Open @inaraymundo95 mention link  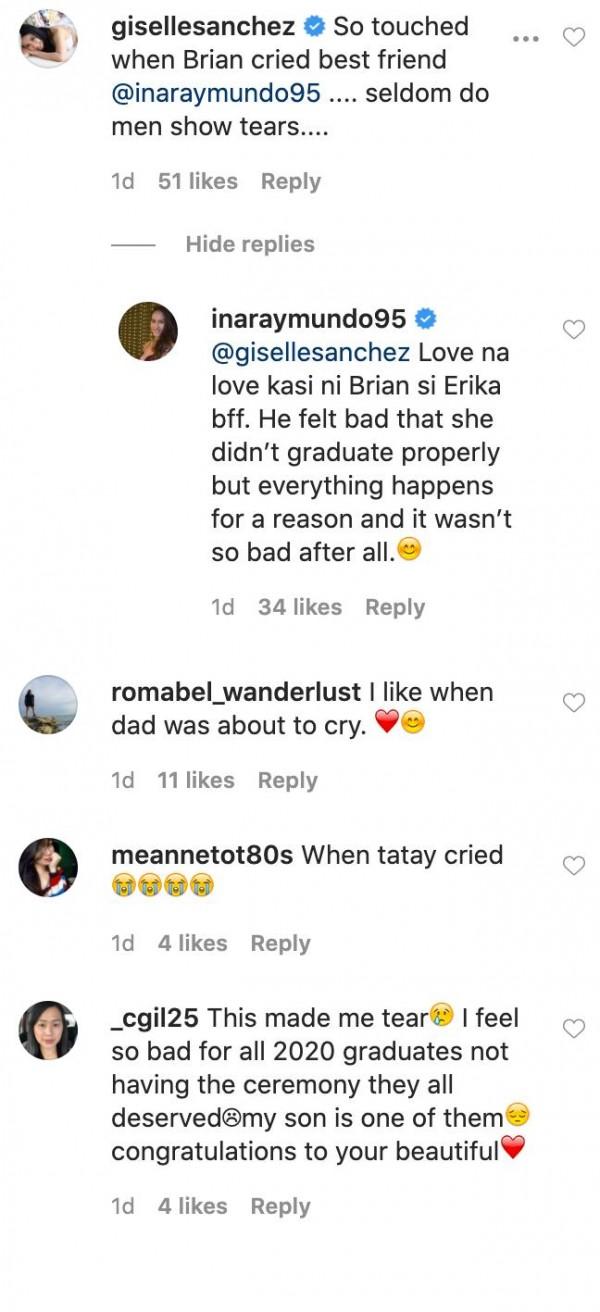click(216, 93)
